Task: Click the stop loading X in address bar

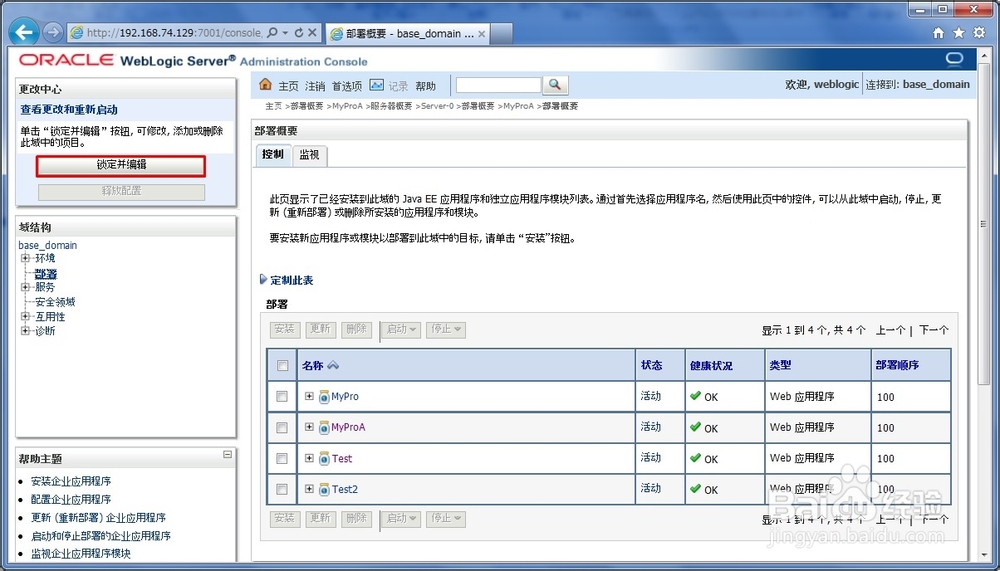Action: point(312,33)
